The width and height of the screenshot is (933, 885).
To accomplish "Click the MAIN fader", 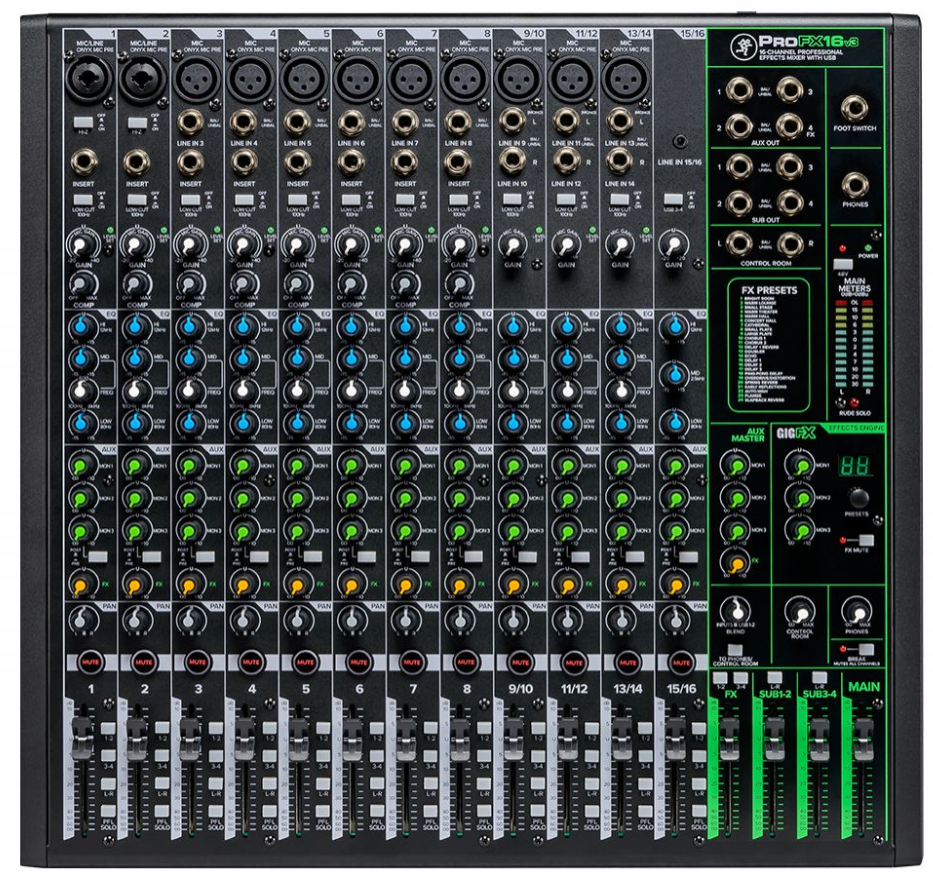I will point(863,739).
